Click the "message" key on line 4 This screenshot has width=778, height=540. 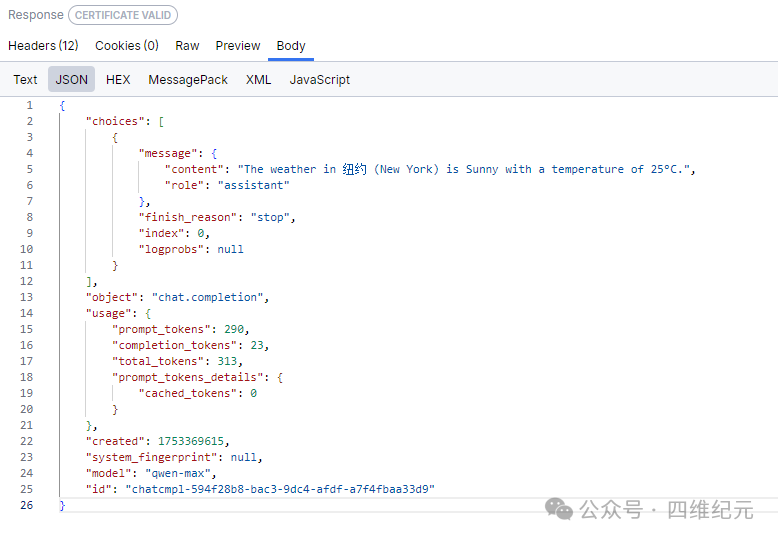click(x=168, y=153)
